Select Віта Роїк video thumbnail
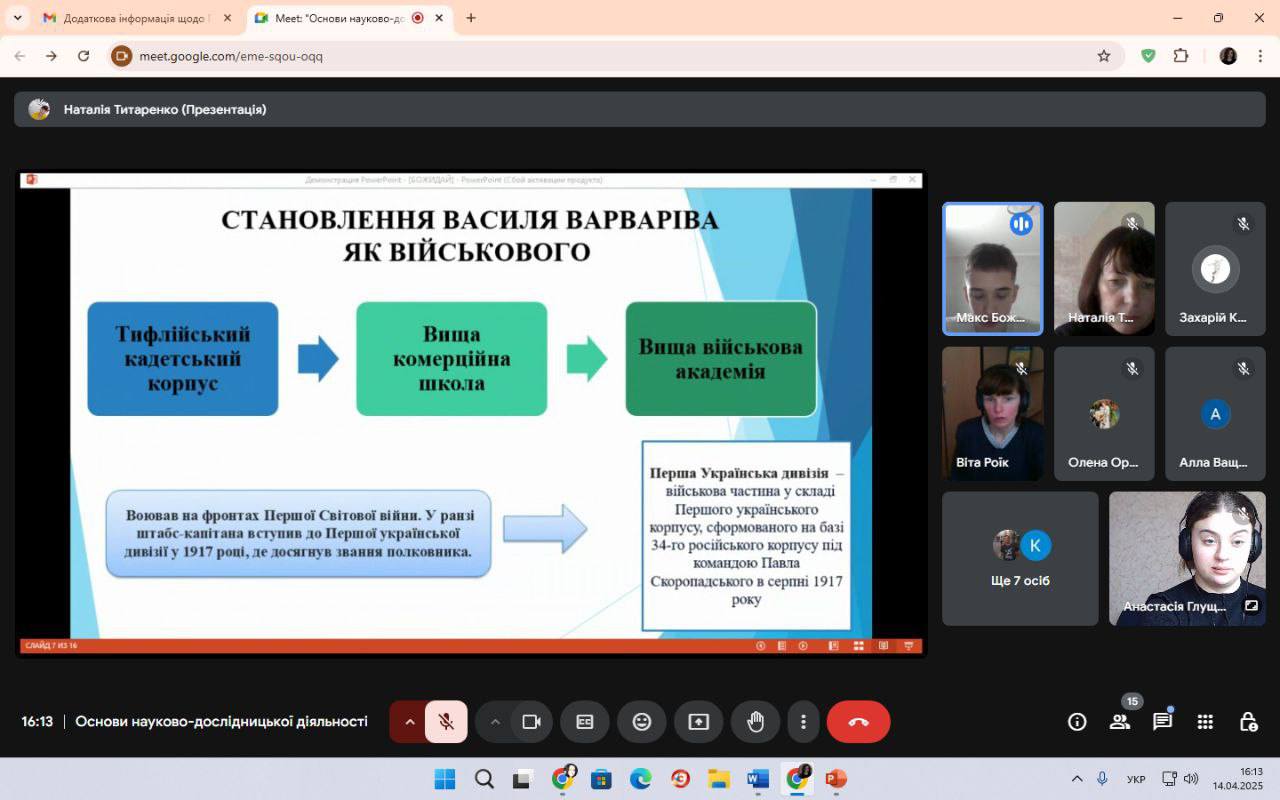The image size is (1280, 800). (x=992, y=413)
